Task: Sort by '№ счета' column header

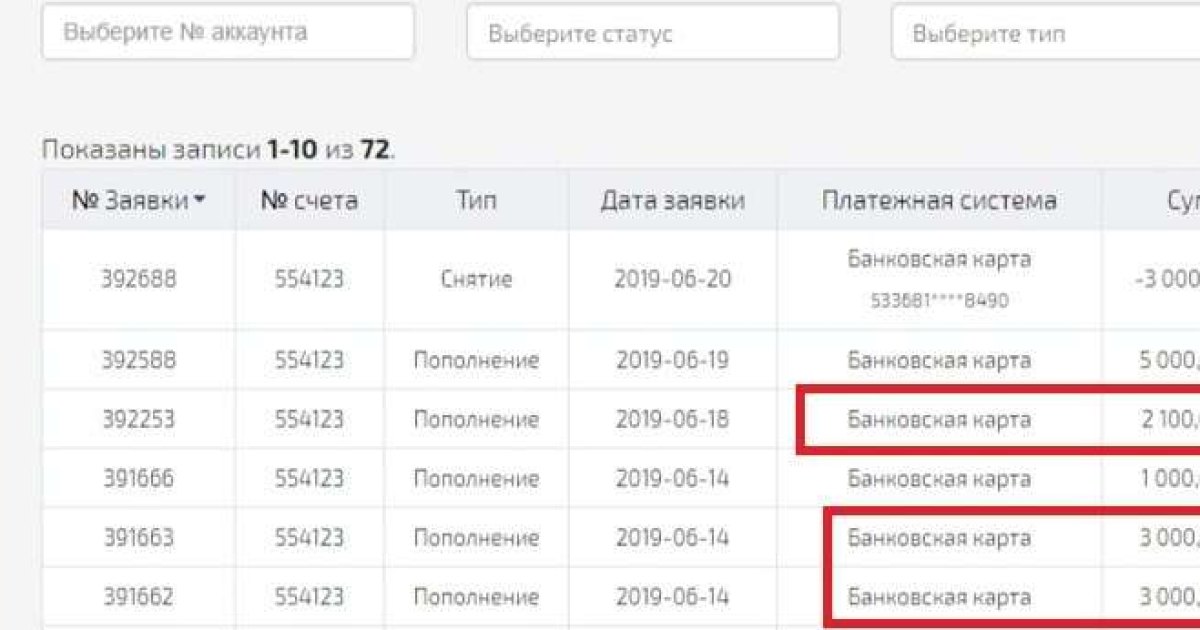Action: 309,200
